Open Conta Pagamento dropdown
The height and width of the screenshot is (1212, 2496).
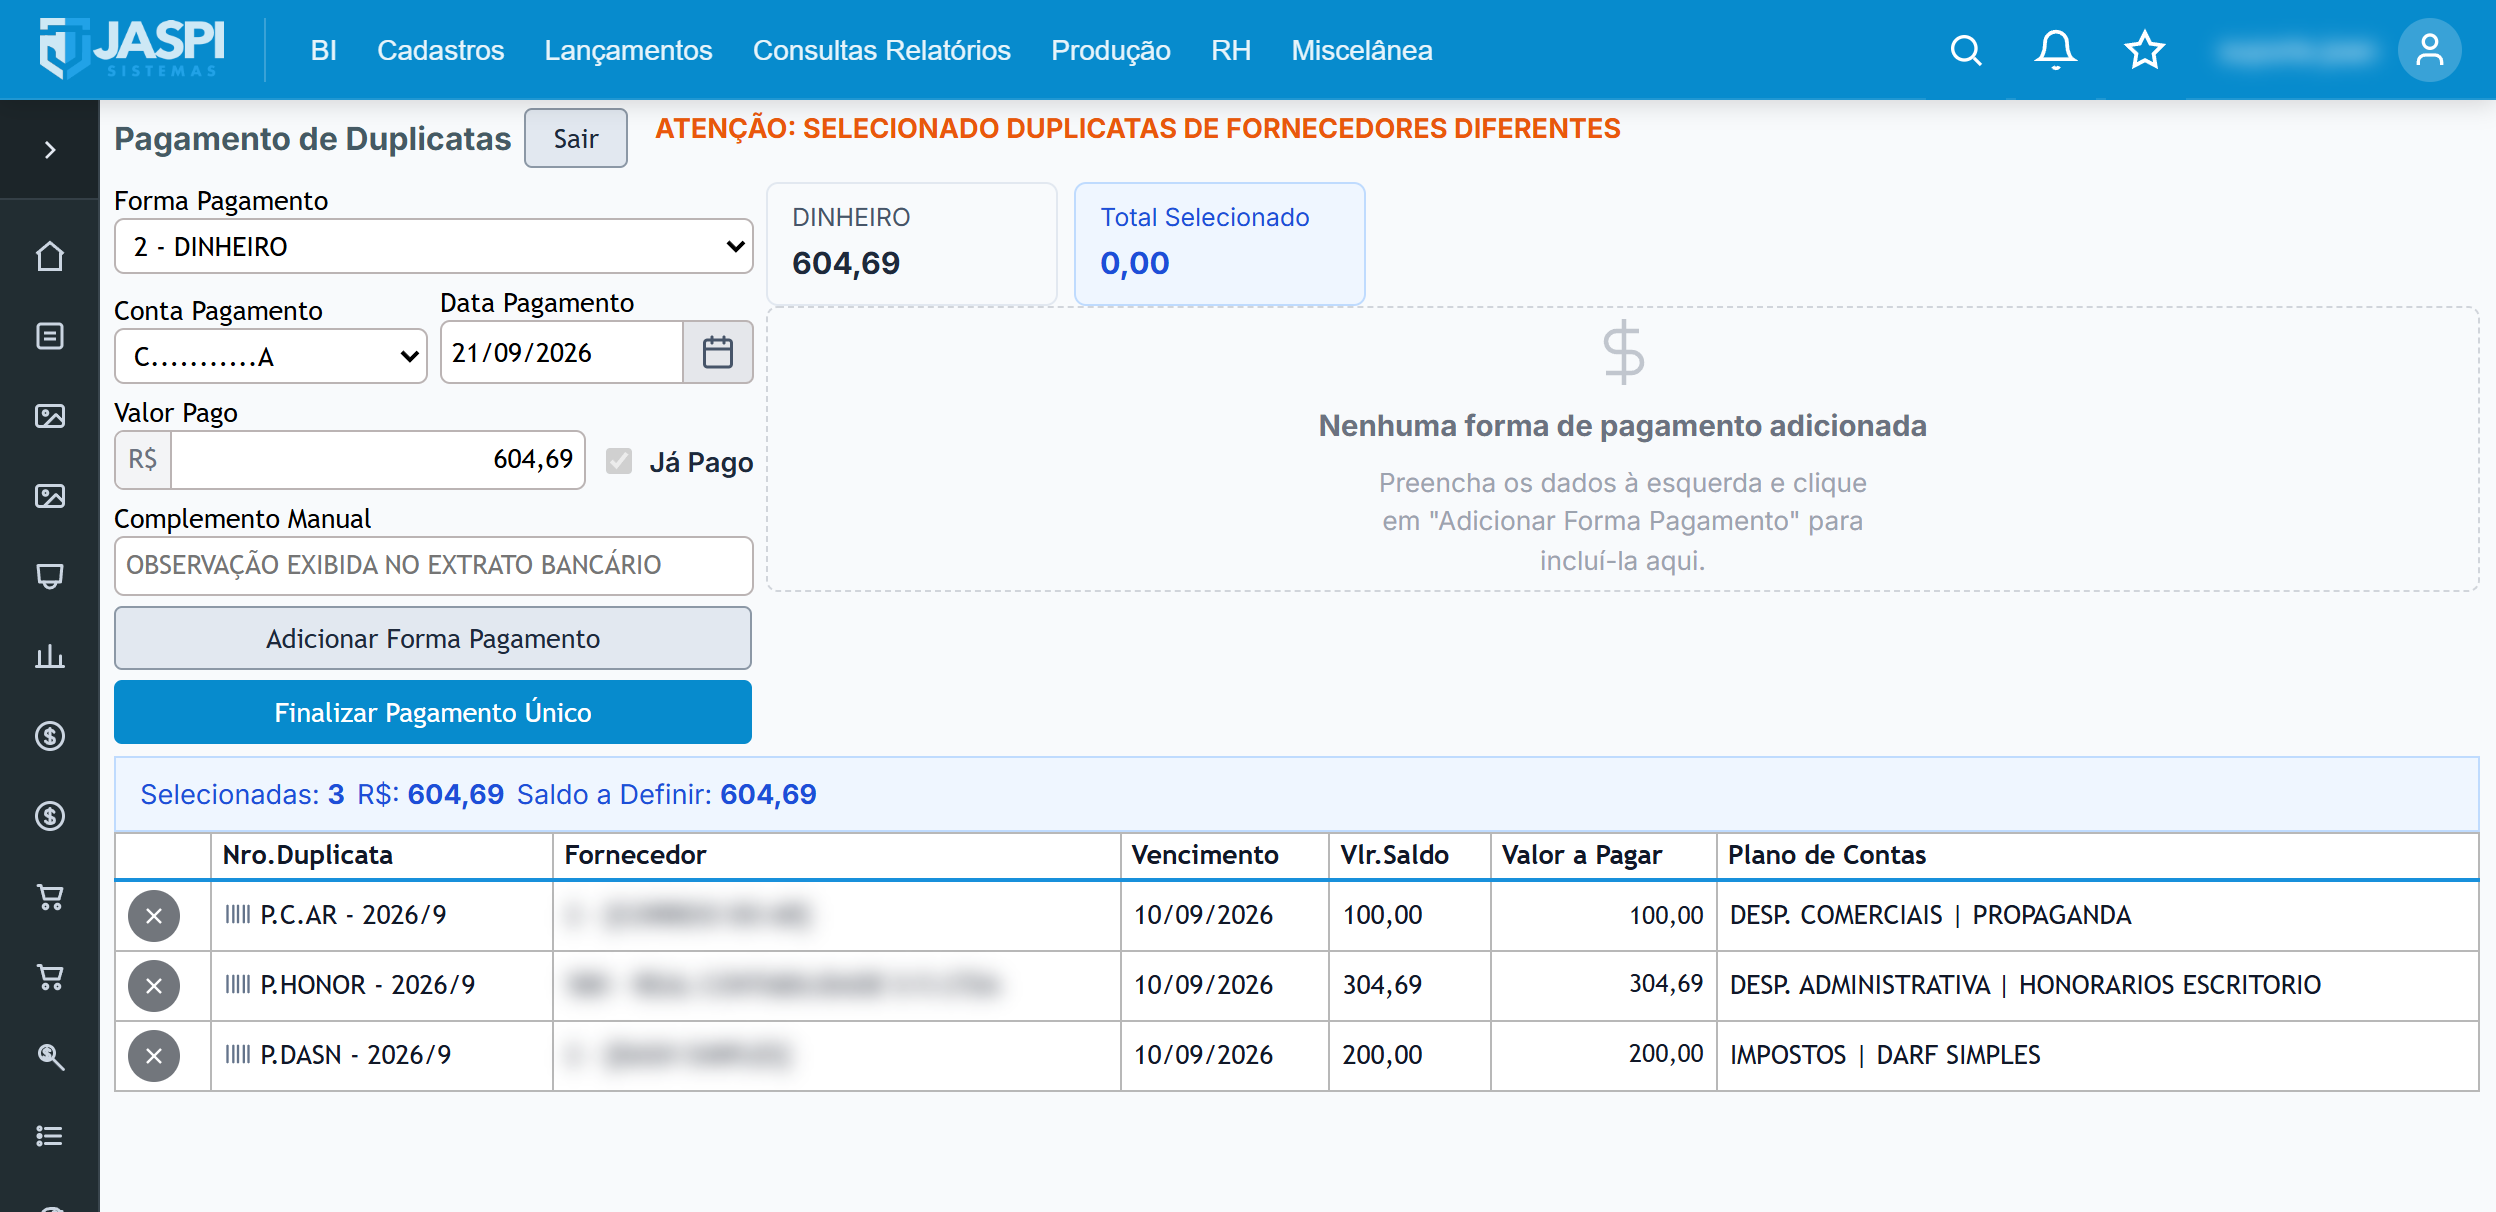[x=271, y=356]
